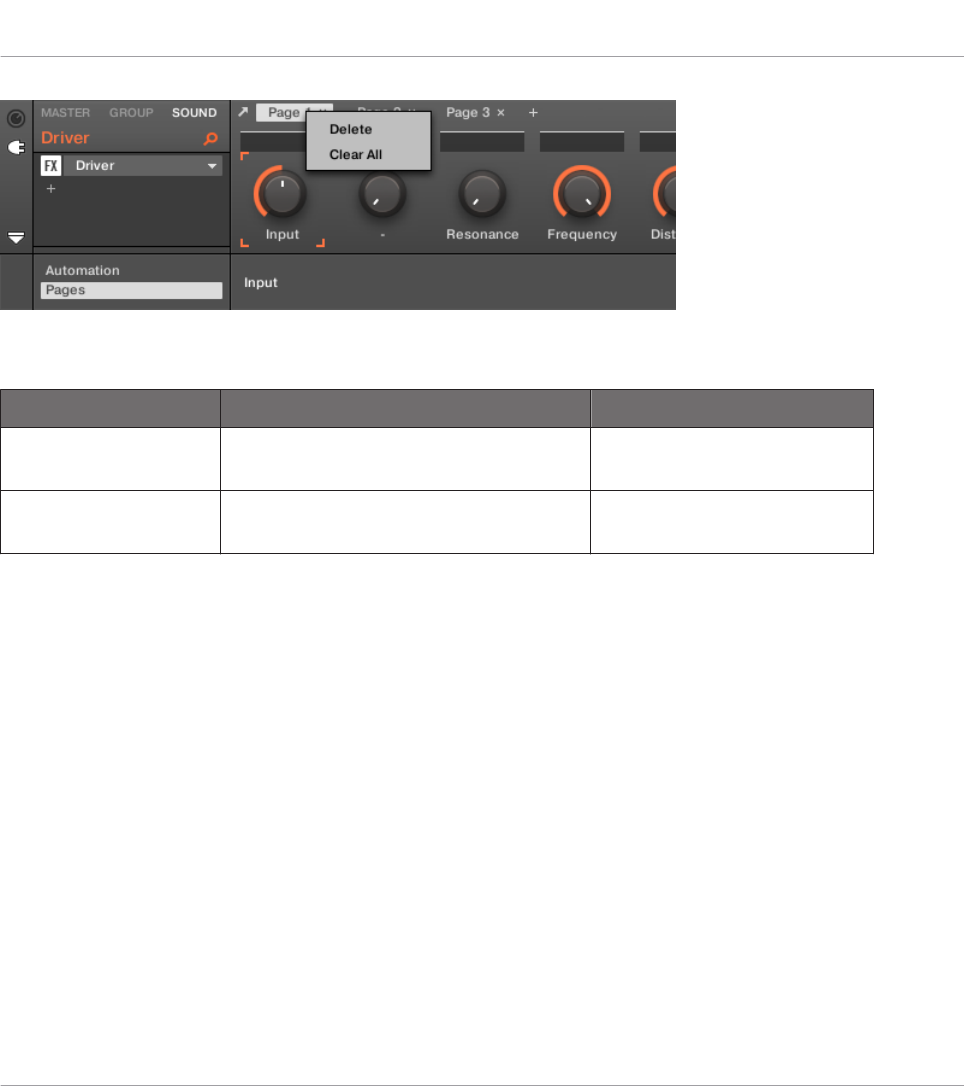Add a new page with plus icon
The image size is (965, 1086).
coord(533,112)
